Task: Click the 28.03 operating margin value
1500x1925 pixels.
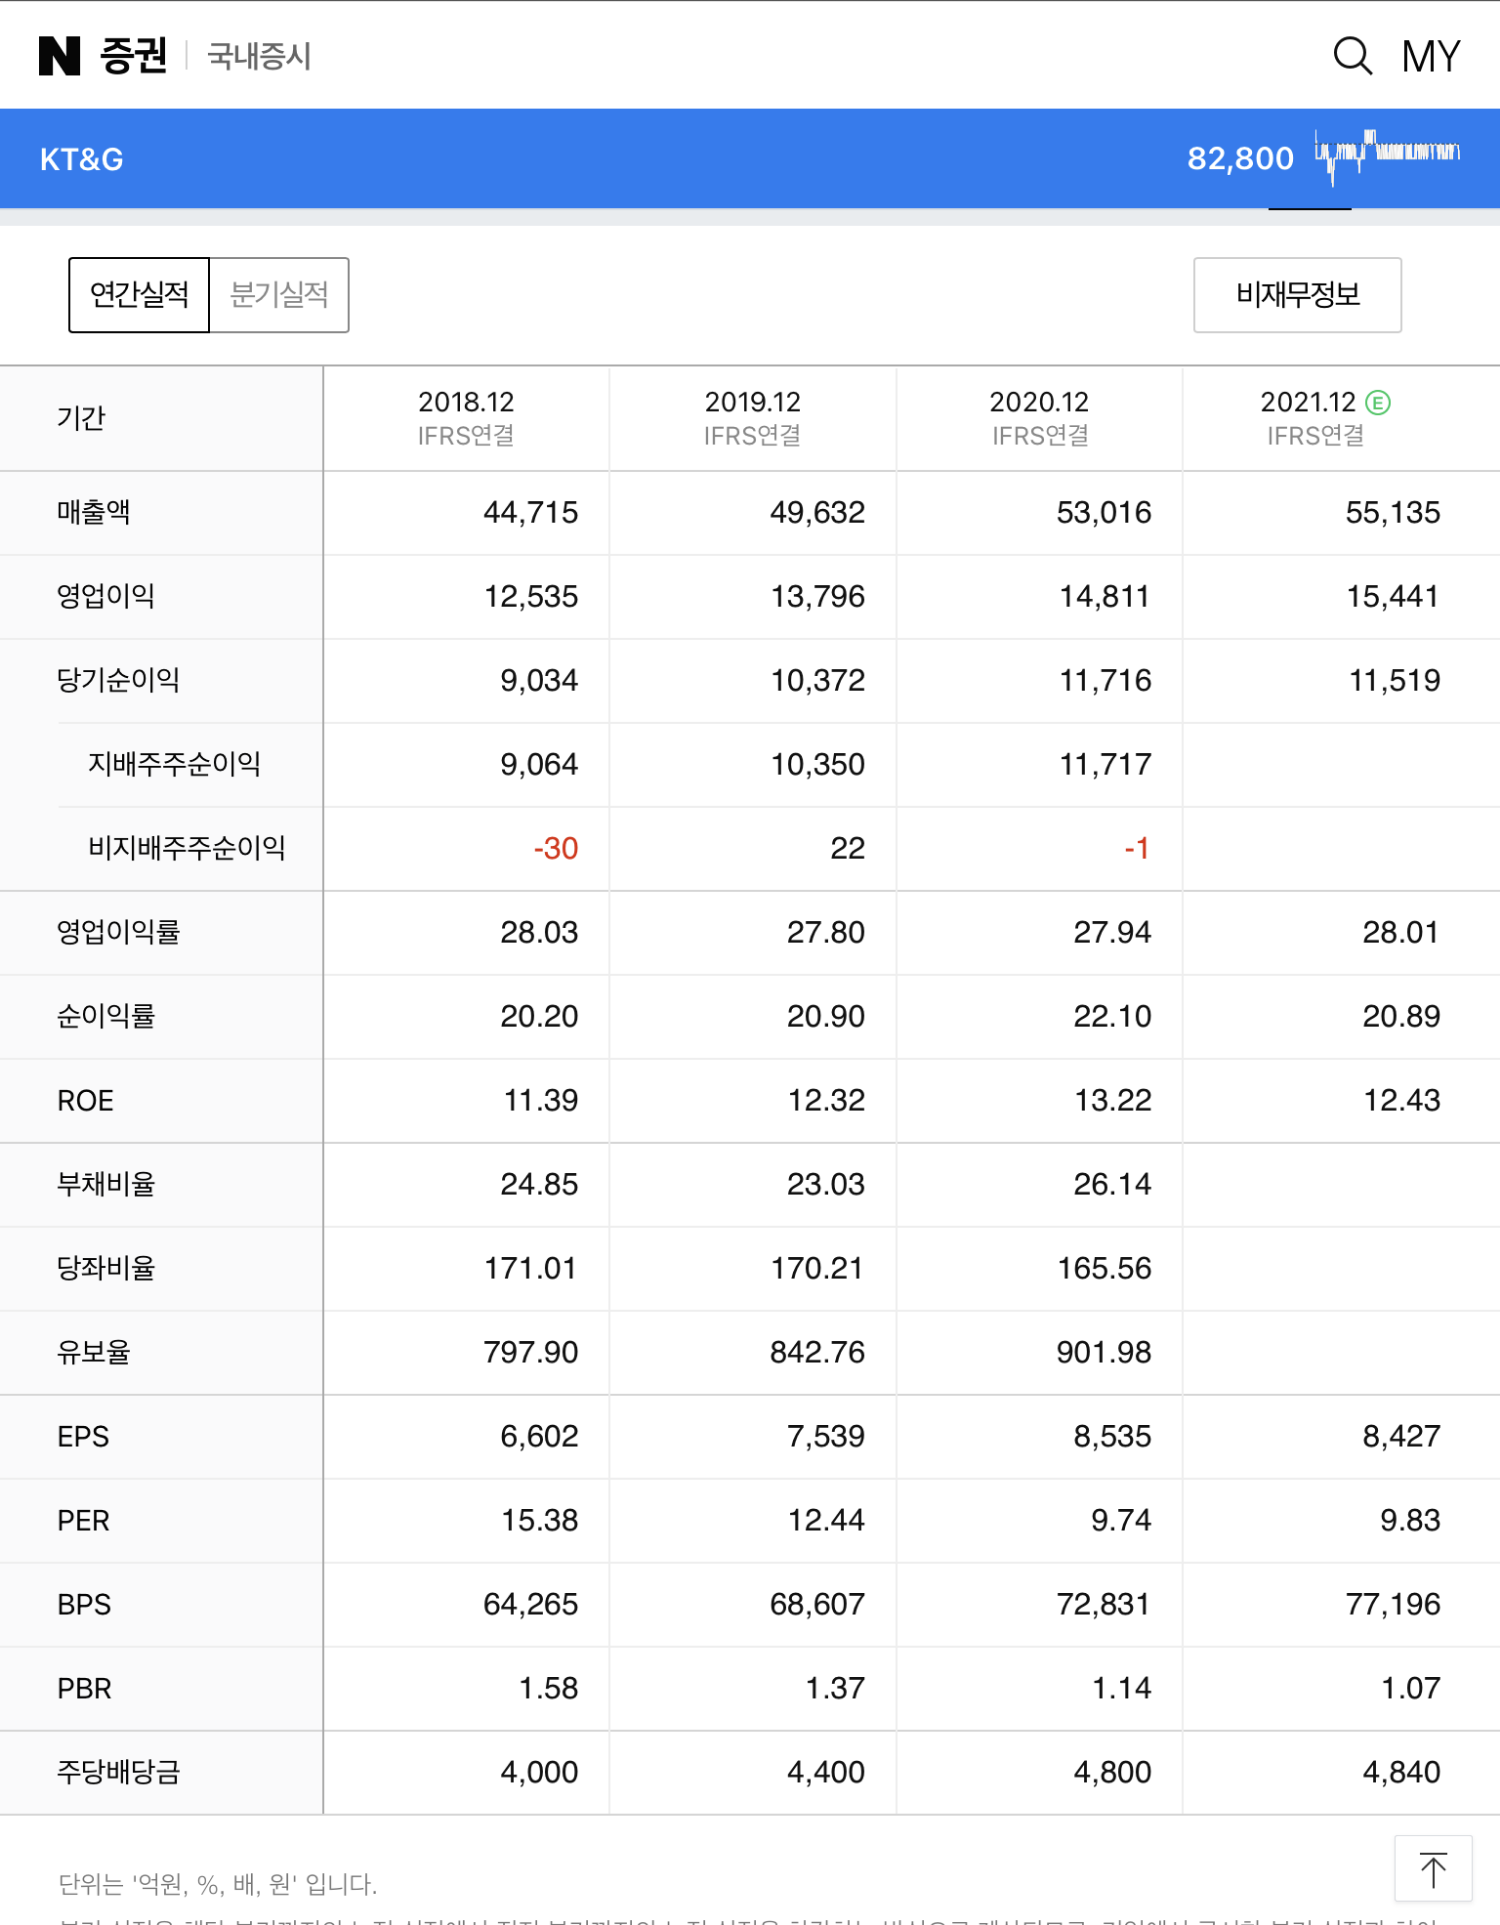Action: click(540, 933)
